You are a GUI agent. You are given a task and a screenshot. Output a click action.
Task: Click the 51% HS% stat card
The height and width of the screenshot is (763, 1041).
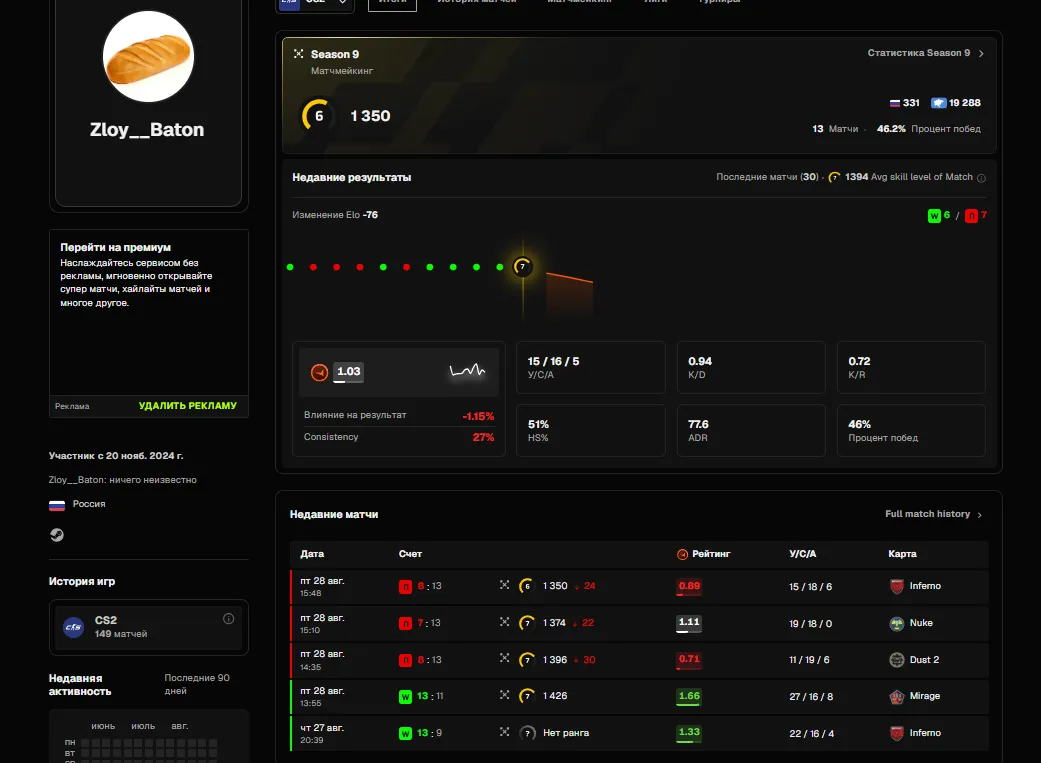(591, 430)
